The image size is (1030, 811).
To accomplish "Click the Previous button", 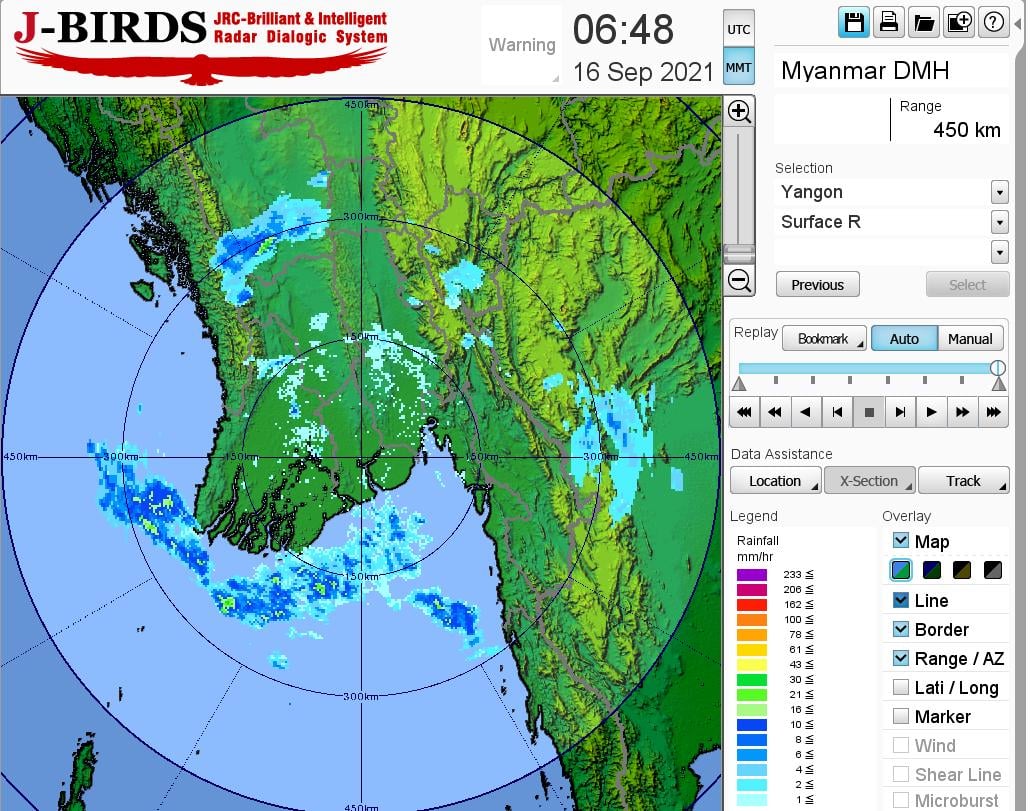I will pos(817,285).
